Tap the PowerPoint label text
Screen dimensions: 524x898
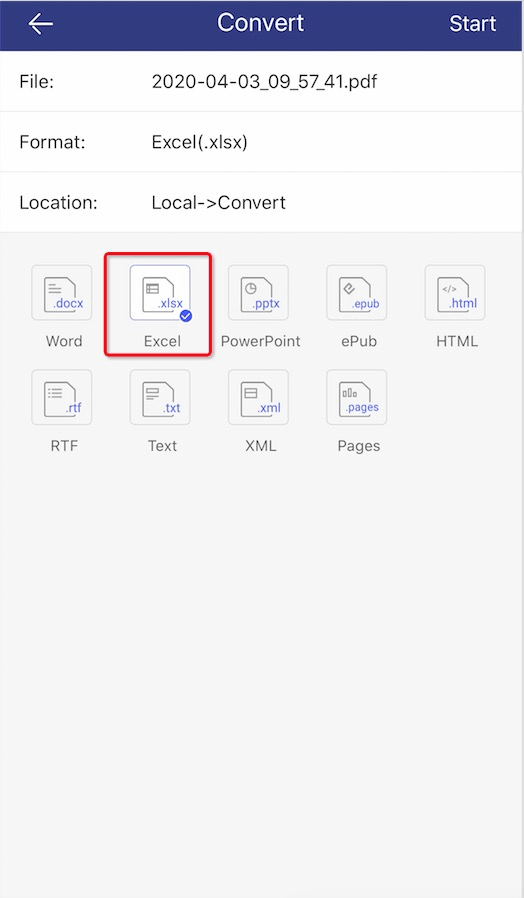pos(261,341)
